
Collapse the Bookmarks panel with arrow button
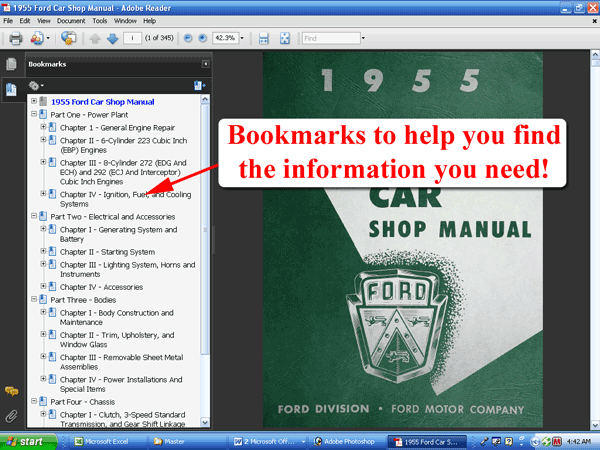[205, 64]
